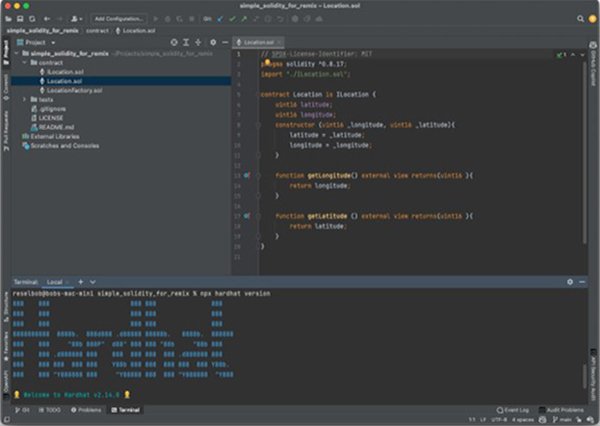Viewport: 600px width, 426px height.
Task: Collapse the contract folder
Action: (x=24, y=62)
